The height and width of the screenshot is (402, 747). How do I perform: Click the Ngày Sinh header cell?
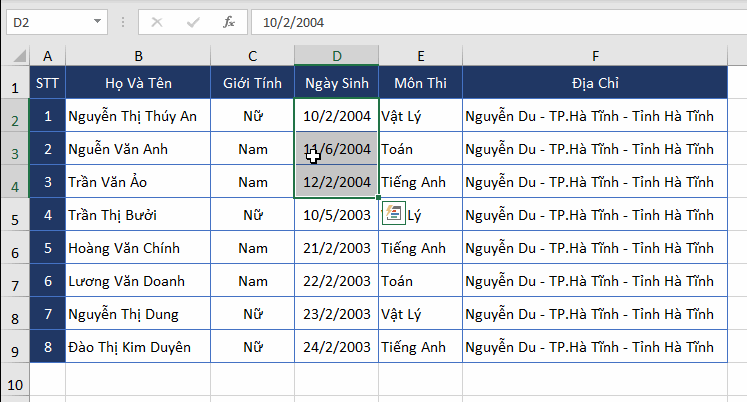coord(336,82)
